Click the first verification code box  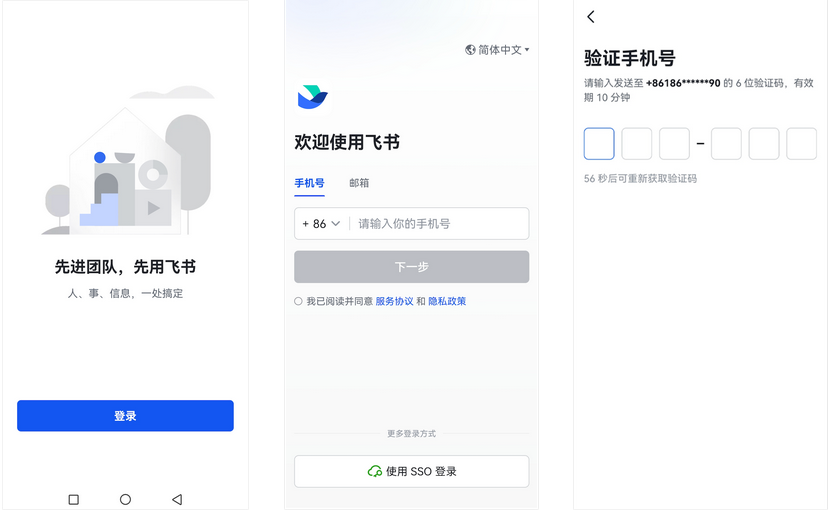point(599,143)
